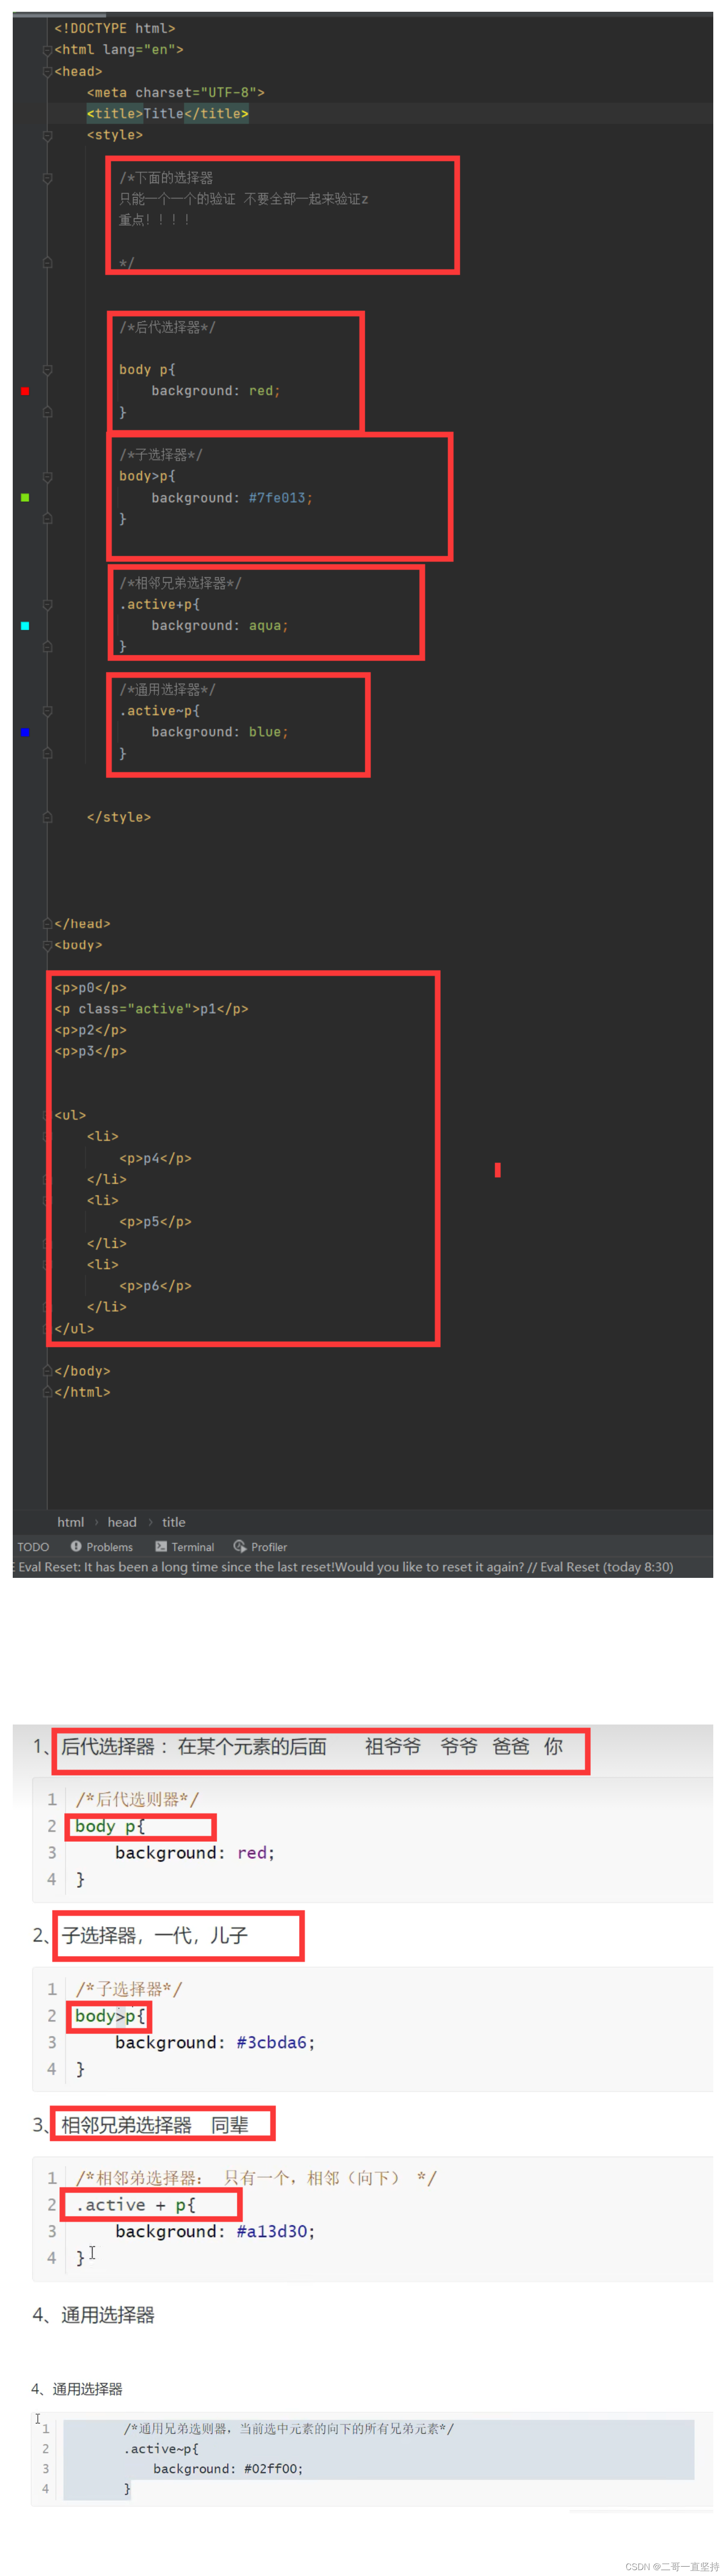This screenshot has height=2576, width=727.
Task: Click the background: aqua; declaration
Action: [220, 626]
